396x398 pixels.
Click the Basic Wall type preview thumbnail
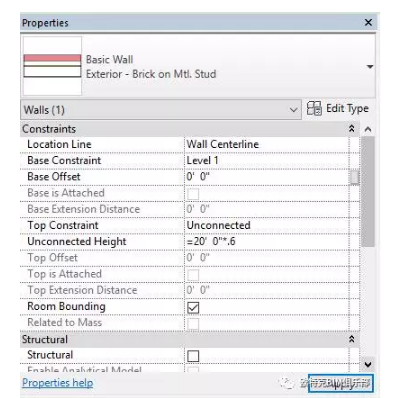coord(52,66)
